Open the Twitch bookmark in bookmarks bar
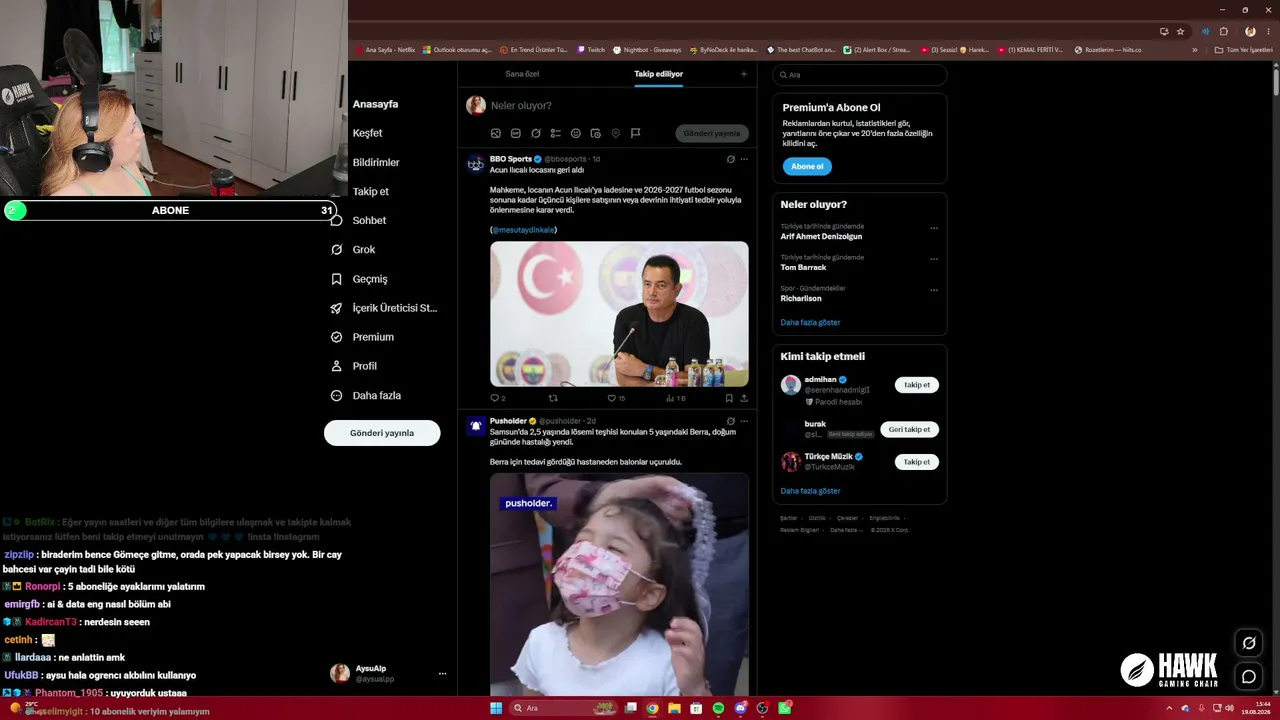Viewport: 1280px width, 720px height. coord(591,50)
